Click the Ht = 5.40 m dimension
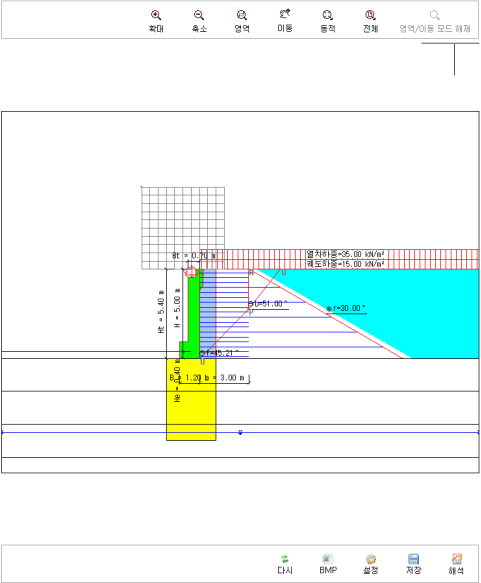 (x=161, y=311)
